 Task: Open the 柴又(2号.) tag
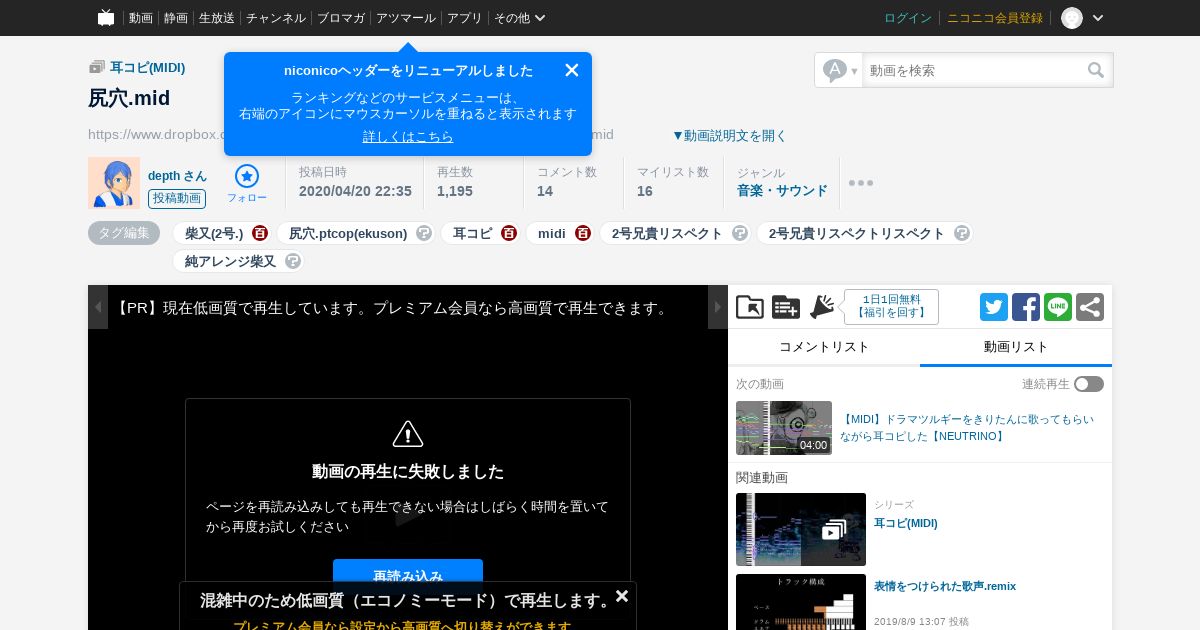[x=214, y=233]
